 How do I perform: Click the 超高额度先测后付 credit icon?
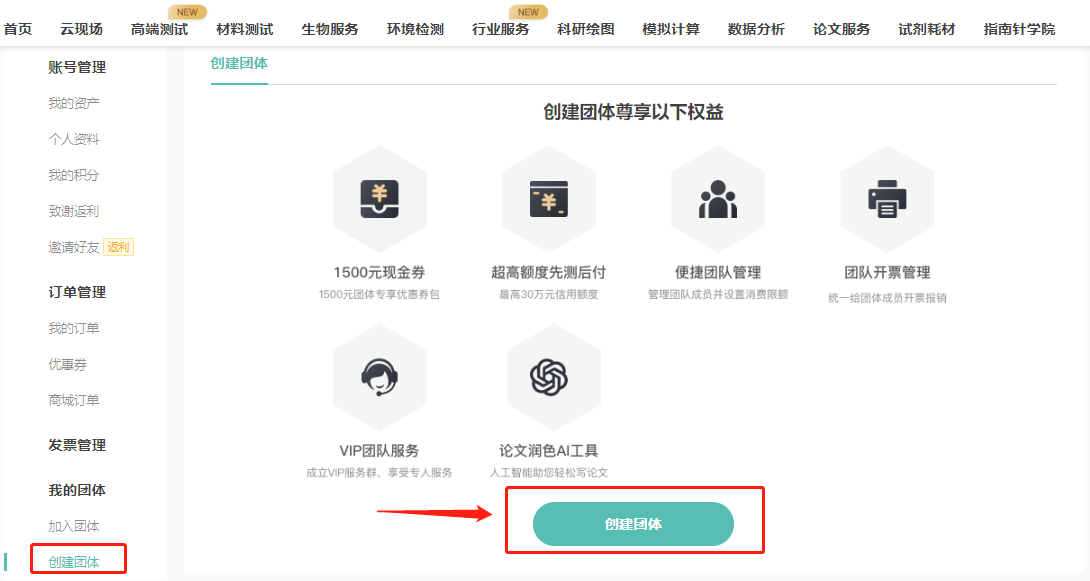(548, 197)
